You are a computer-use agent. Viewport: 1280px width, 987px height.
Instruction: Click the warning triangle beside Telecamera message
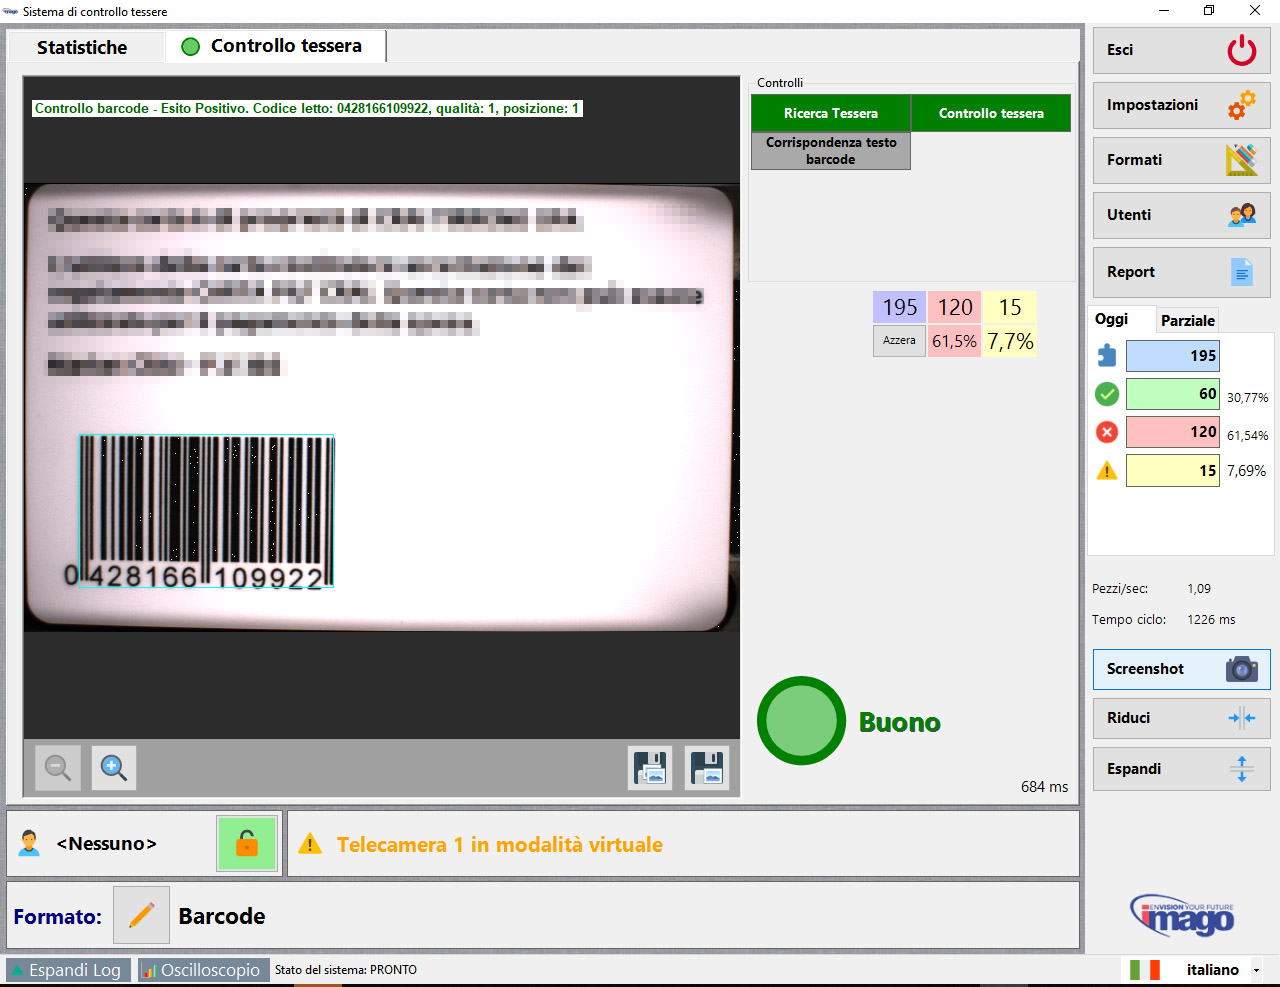tap(310, 844)
